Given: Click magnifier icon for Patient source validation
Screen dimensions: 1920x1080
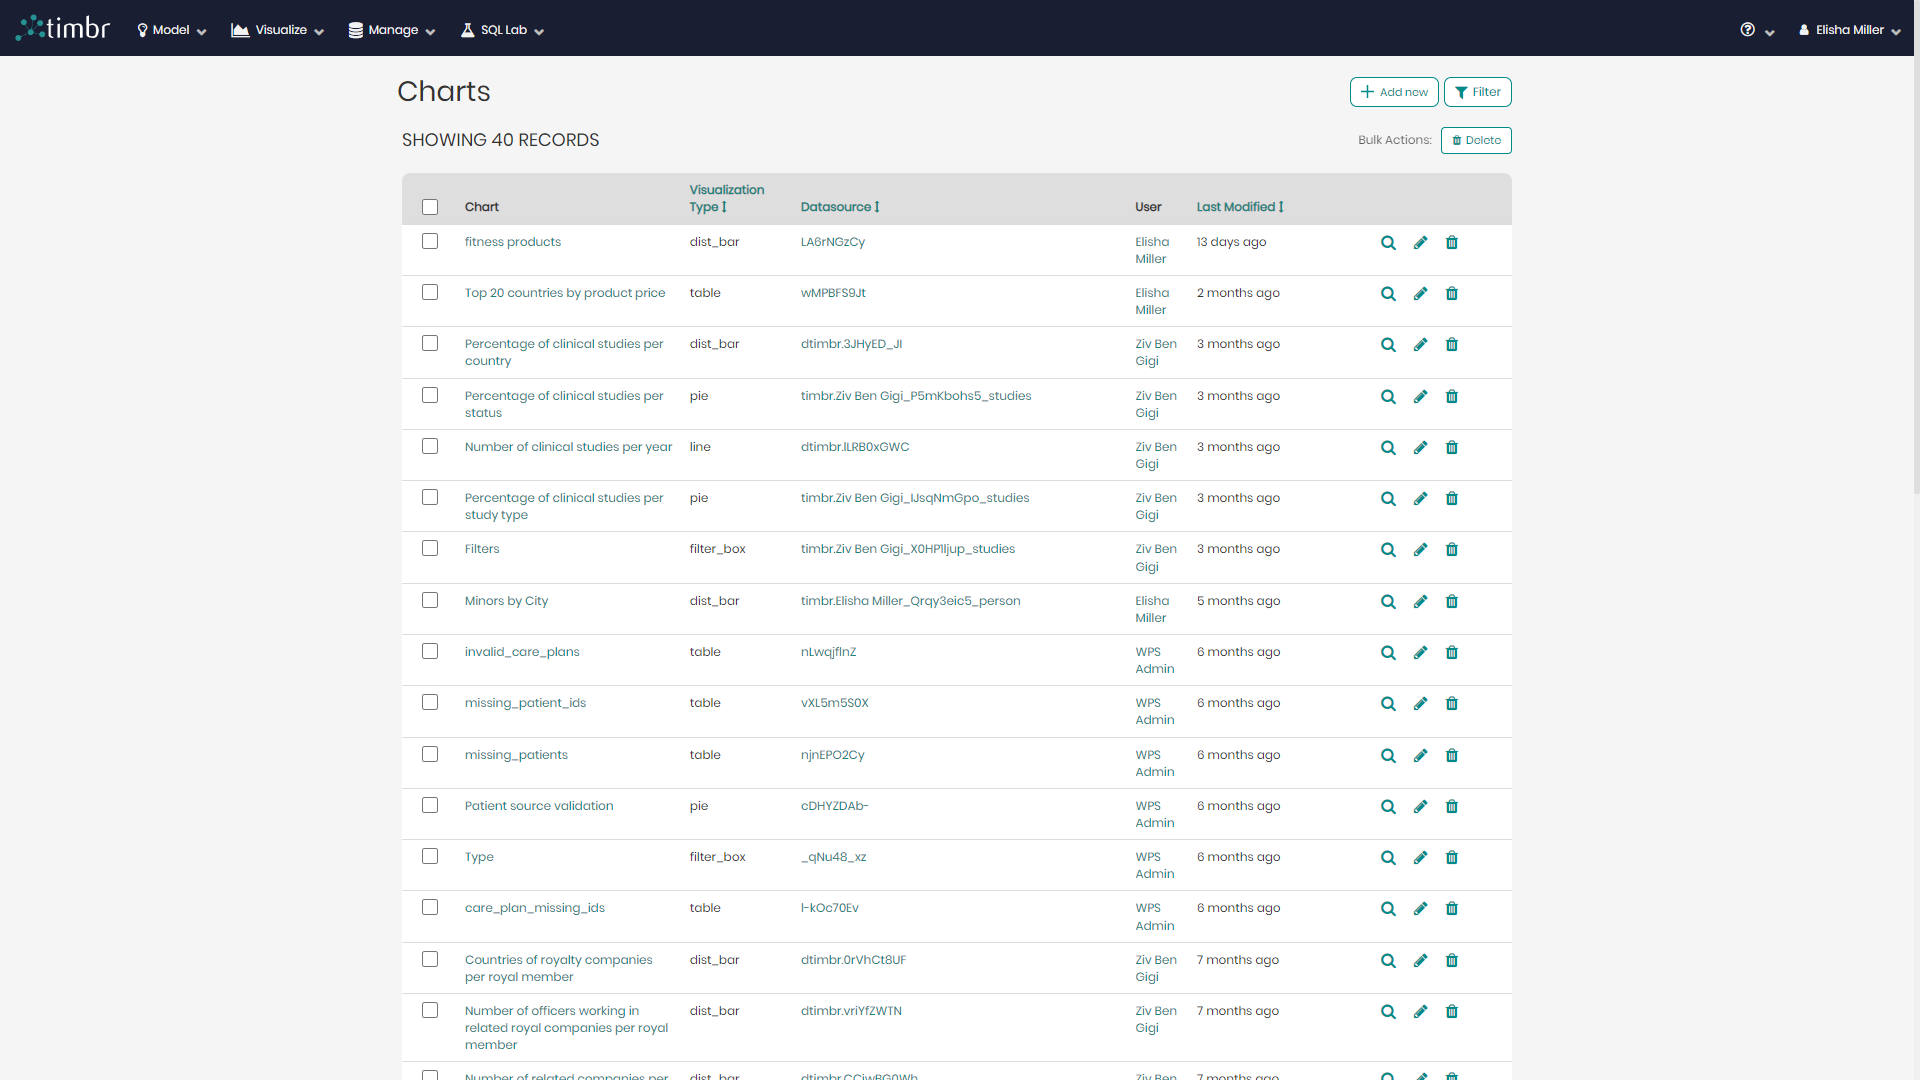Looking at the screenshot, I should point(1388,807).
